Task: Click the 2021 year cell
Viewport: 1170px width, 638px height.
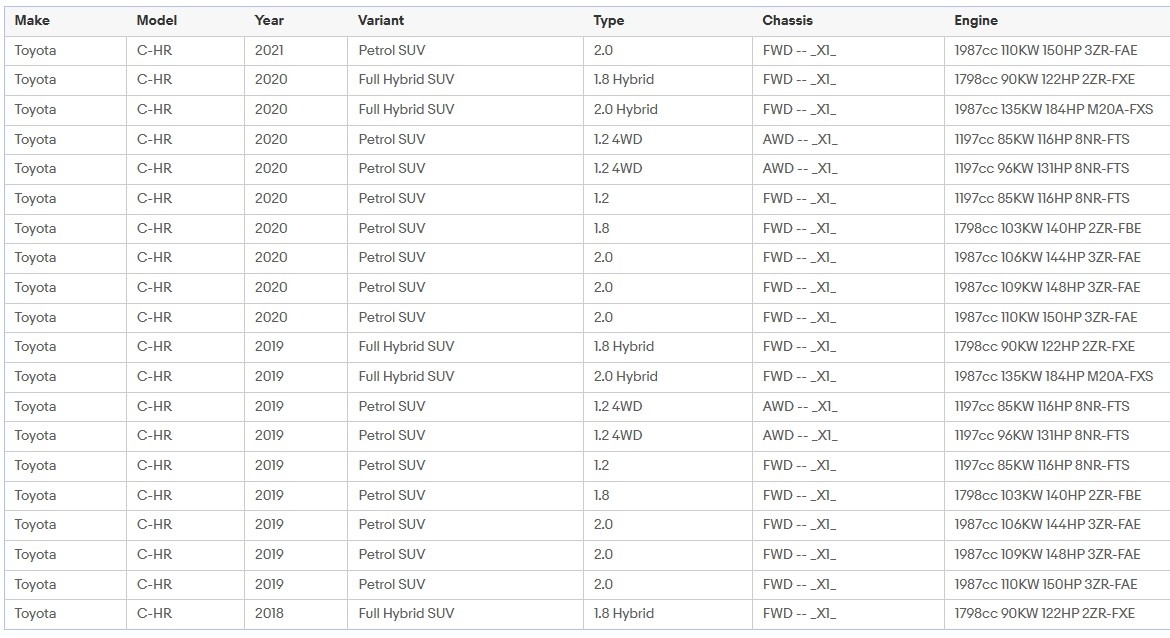Action: click(x=271, y=50)
